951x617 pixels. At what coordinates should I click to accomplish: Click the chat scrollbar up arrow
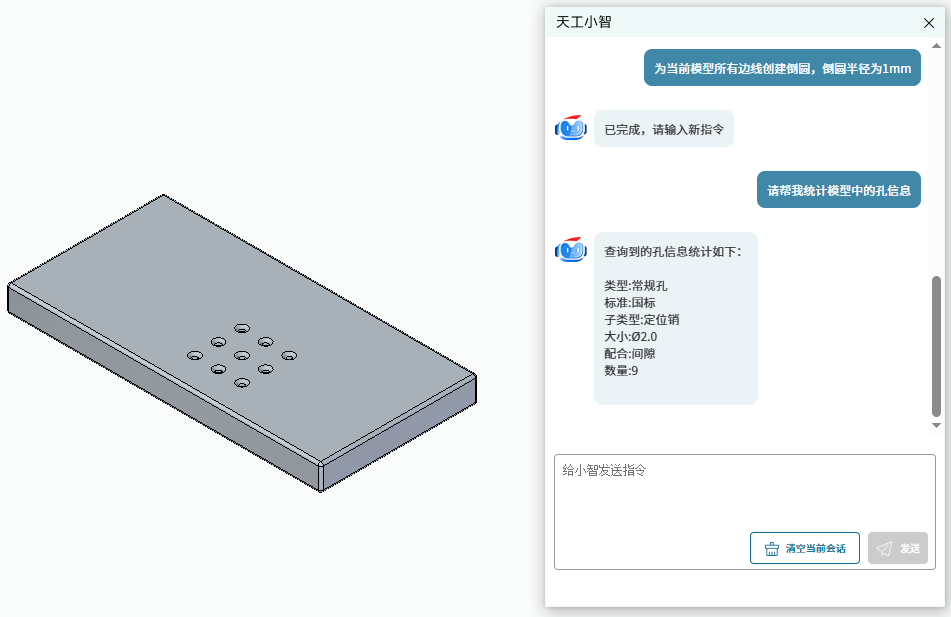tap(936, 46)
